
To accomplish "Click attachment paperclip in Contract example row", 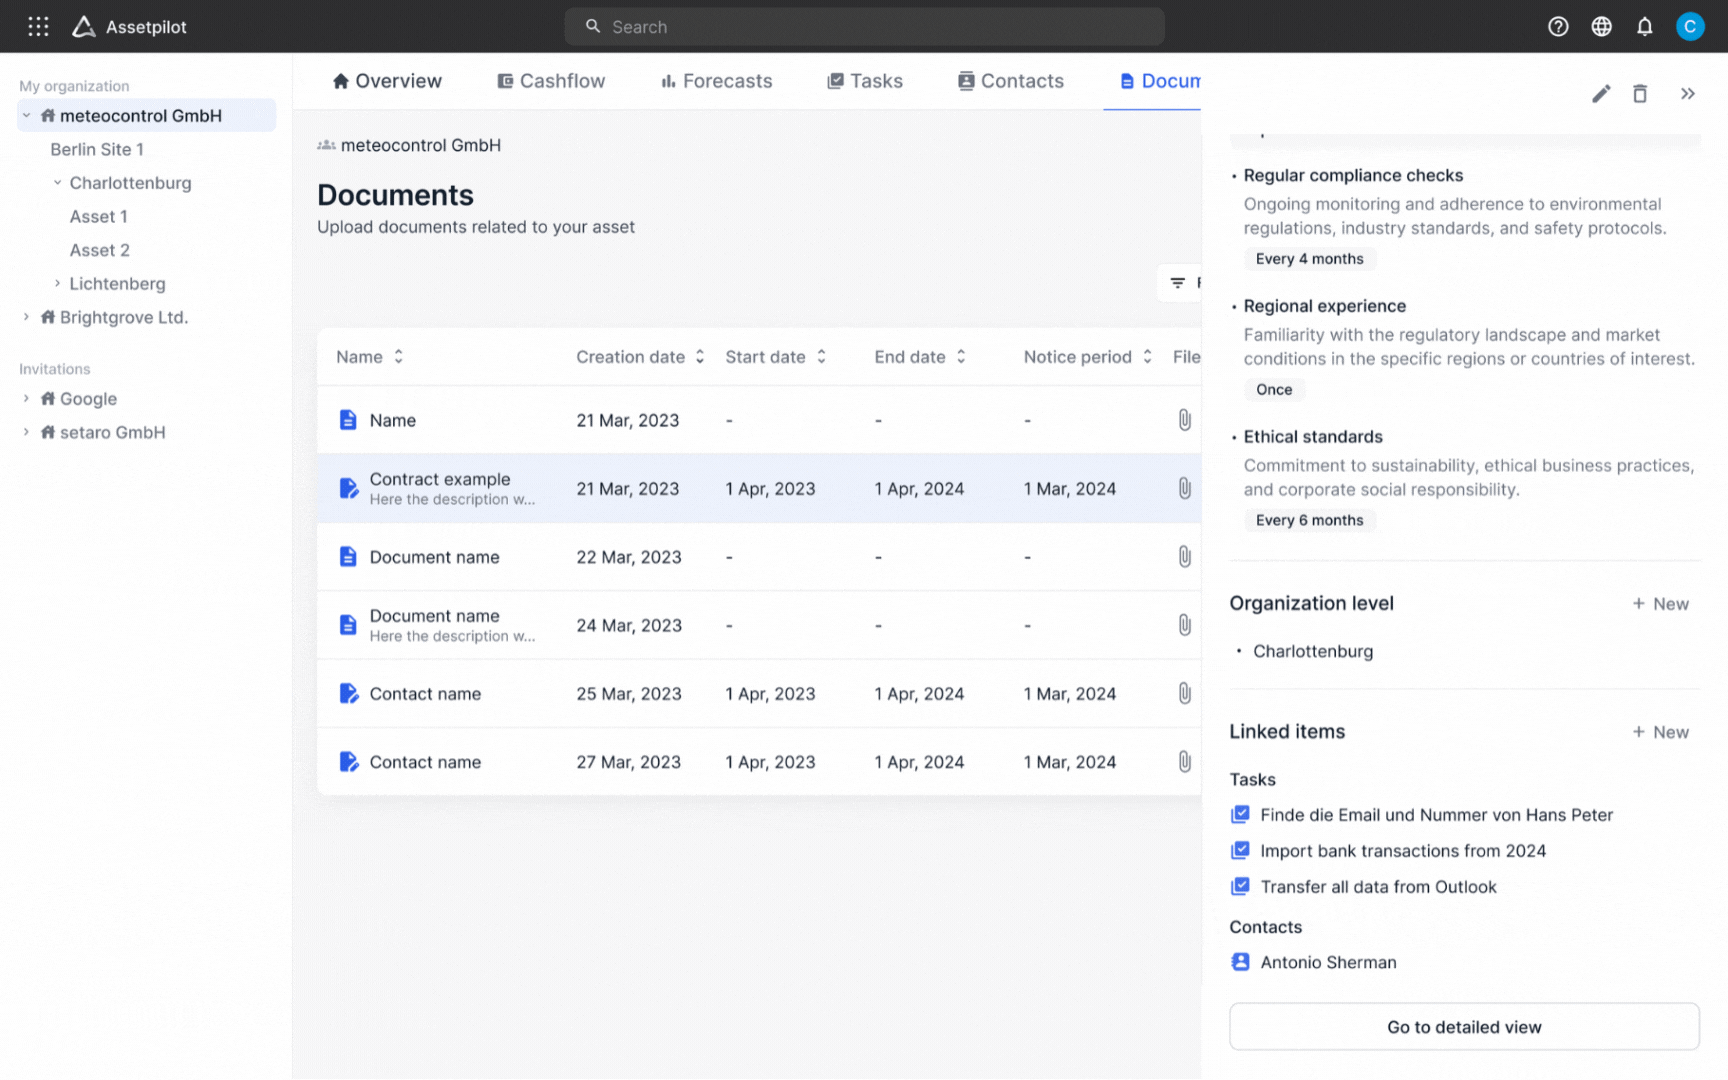I will pos(1184,489).
